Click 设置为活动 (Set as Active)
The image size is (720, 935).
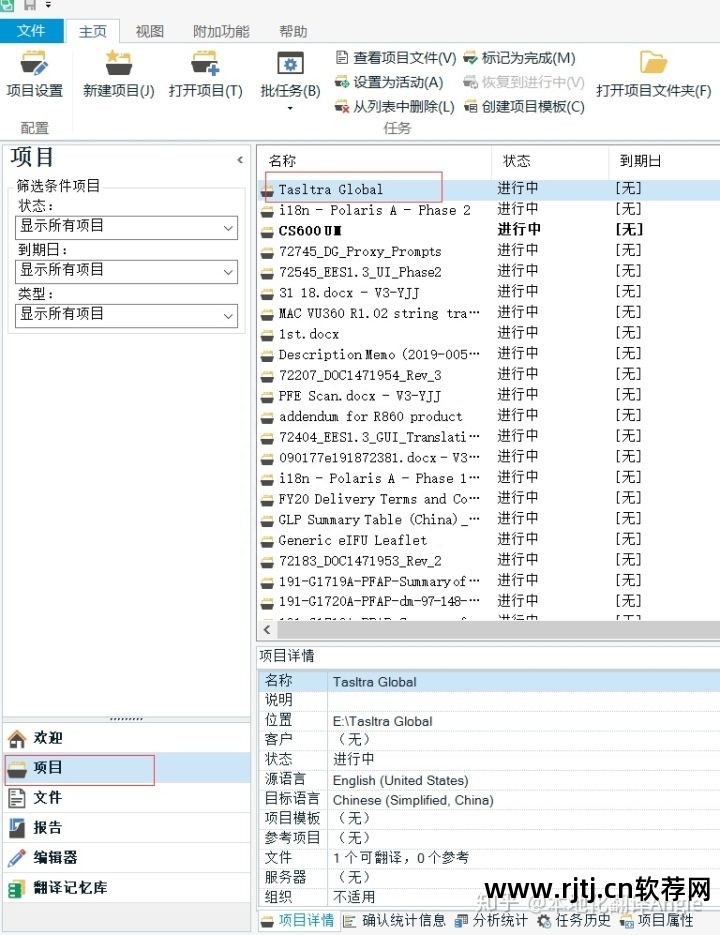(389, 82)
